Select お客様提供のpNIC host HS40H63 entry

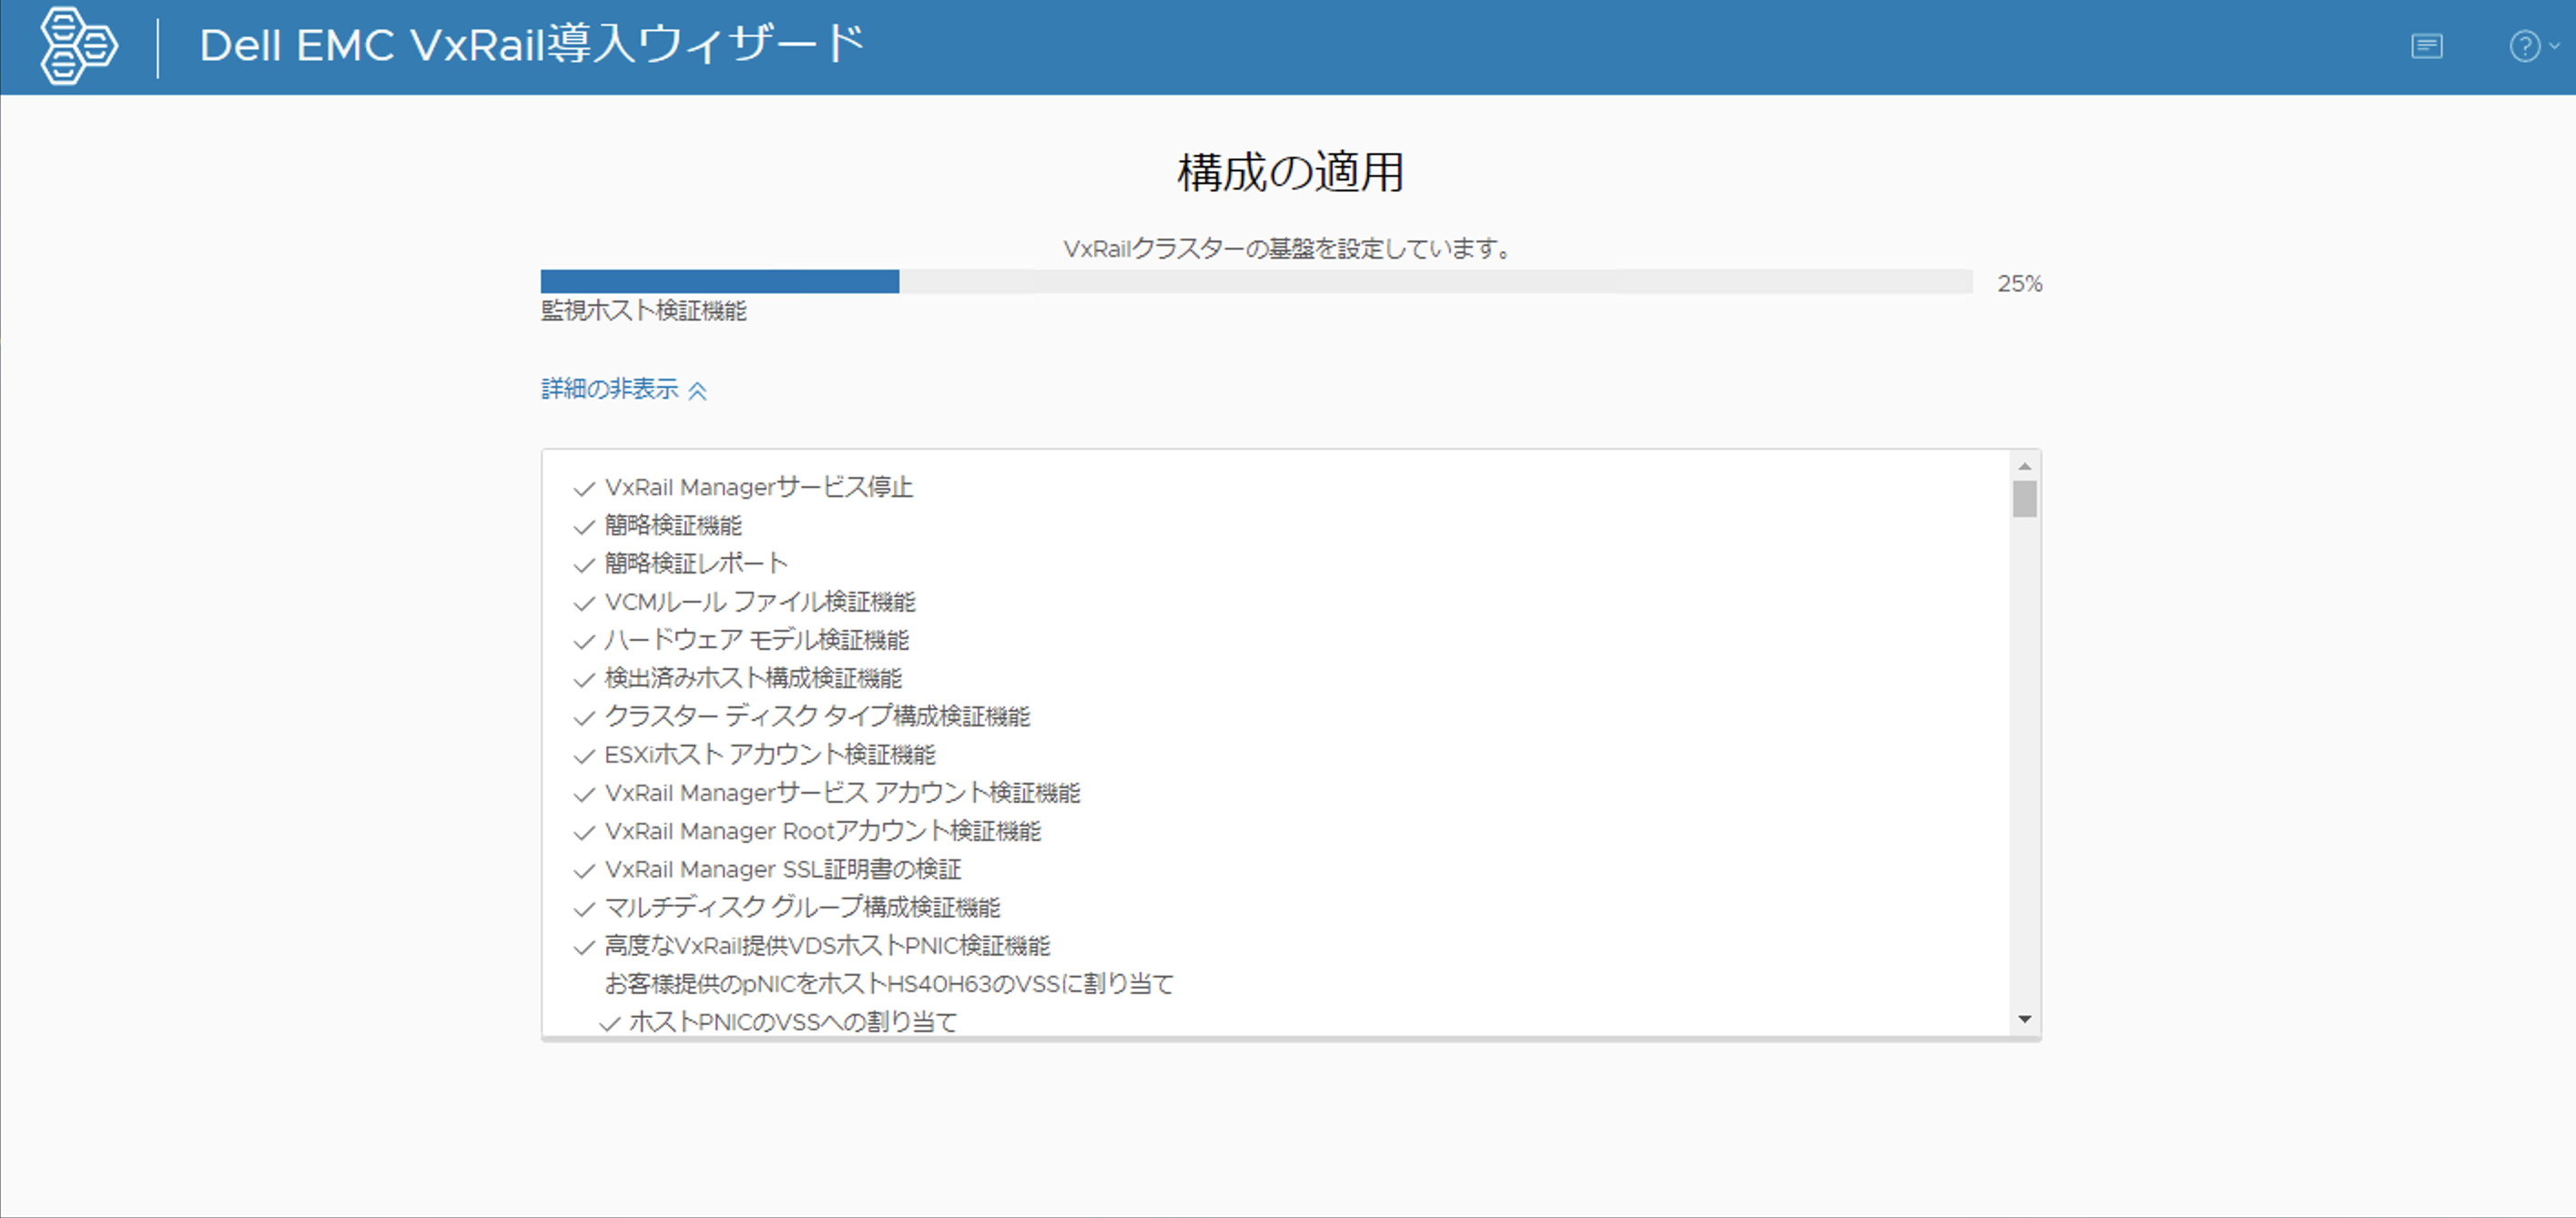point(888,984)
